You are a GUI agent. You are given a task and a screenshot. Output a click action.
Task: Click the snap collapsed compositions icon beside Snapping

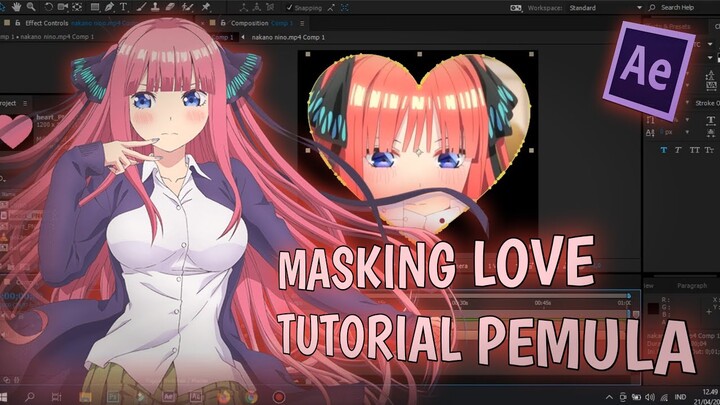(331, 8)
